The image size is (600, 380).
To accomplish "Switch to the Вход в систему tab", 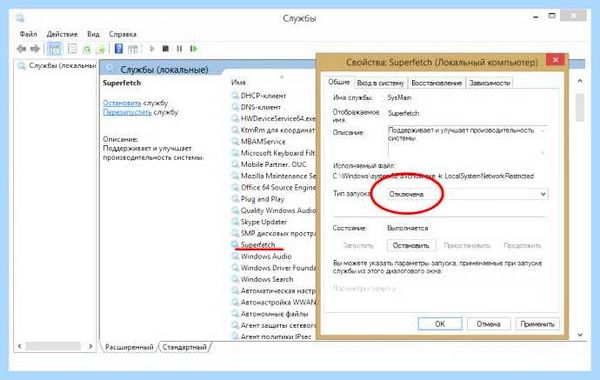I will click(380, 83).
